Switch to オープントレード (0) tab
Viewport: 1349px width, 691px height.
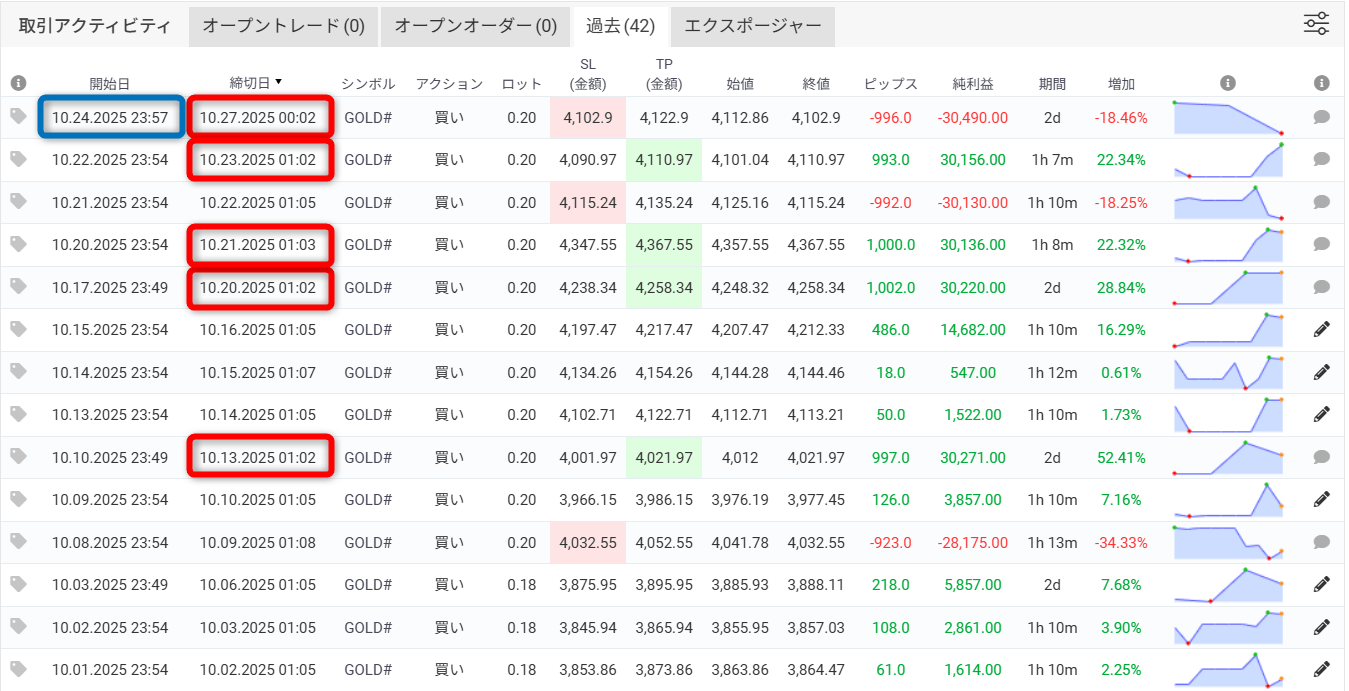coord(283,26)
